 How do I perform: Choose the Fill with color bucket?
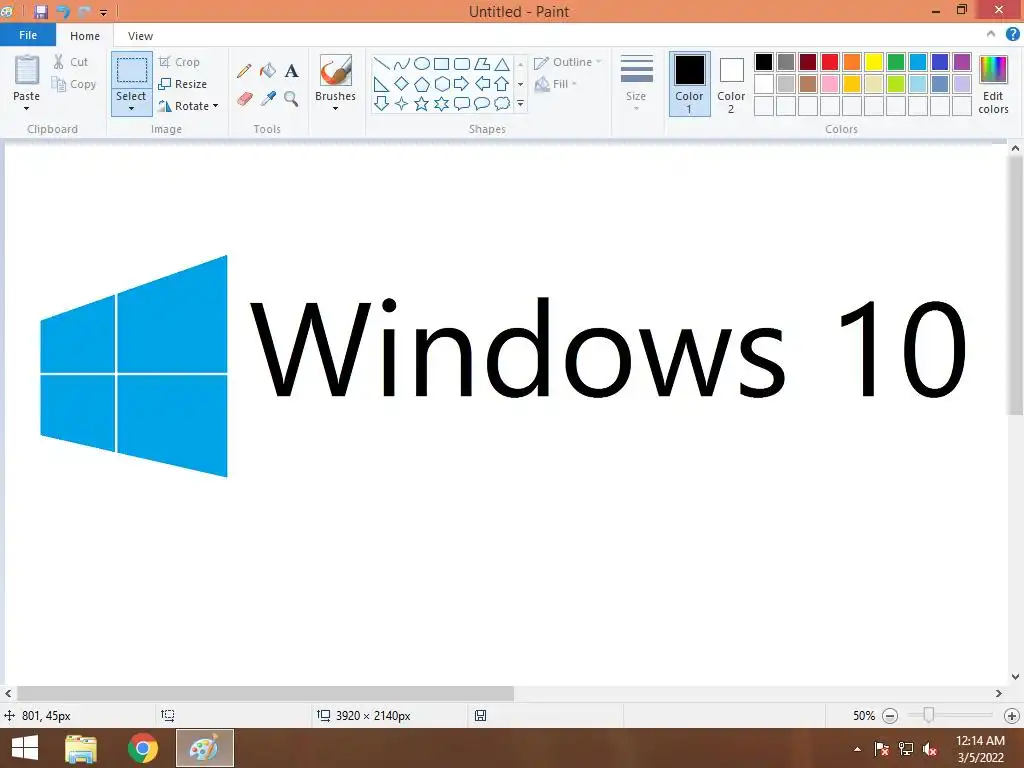click(x=268, y=71)
